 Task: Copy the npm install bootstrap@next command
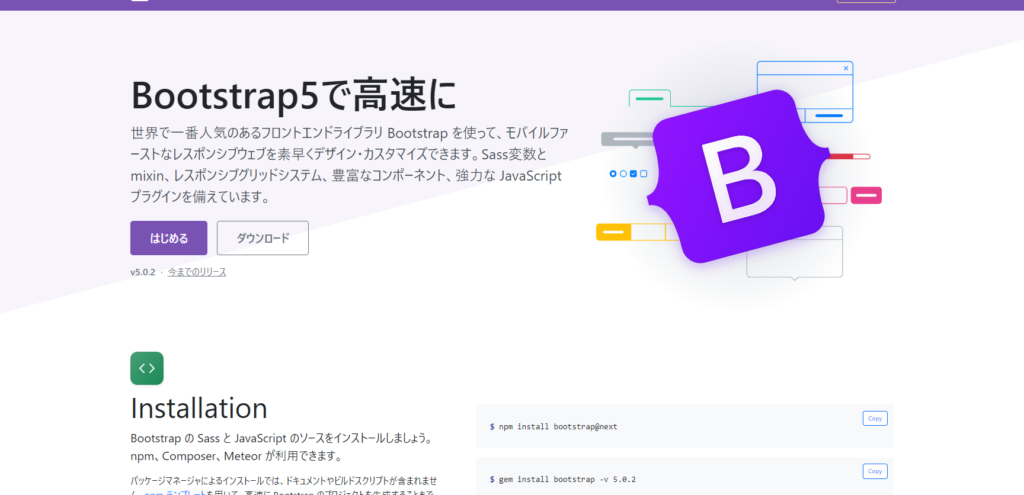point(874,419)
